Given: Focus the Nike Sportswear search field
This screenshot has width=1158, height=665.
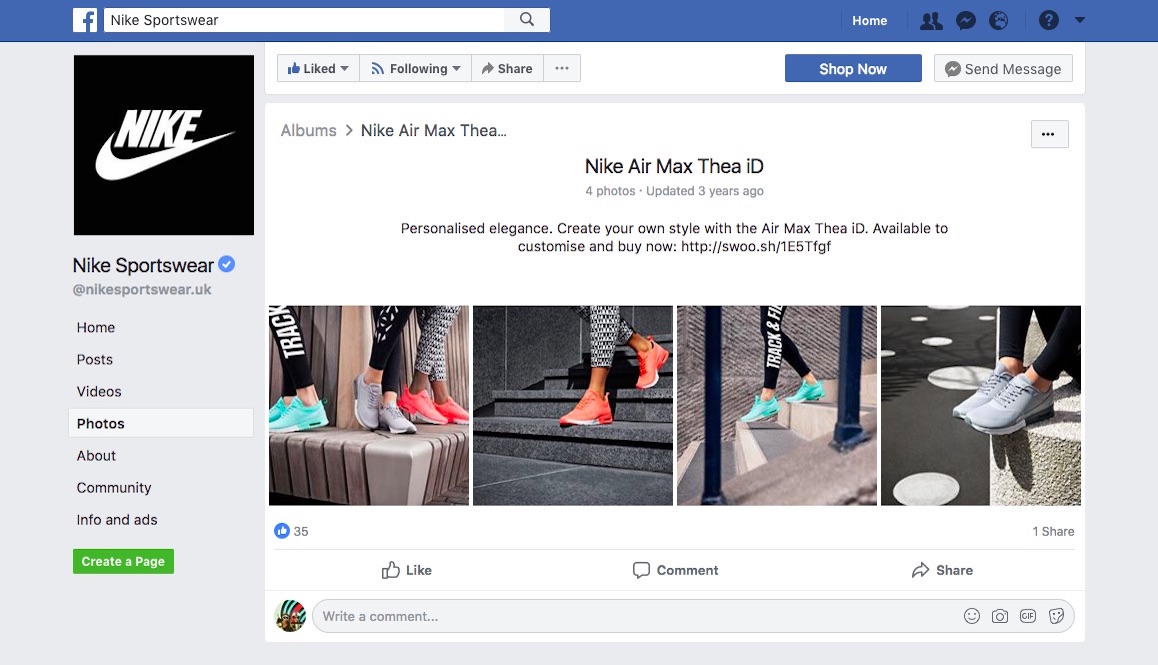Looking at the screenshot, I should click(x=304, y=20).
